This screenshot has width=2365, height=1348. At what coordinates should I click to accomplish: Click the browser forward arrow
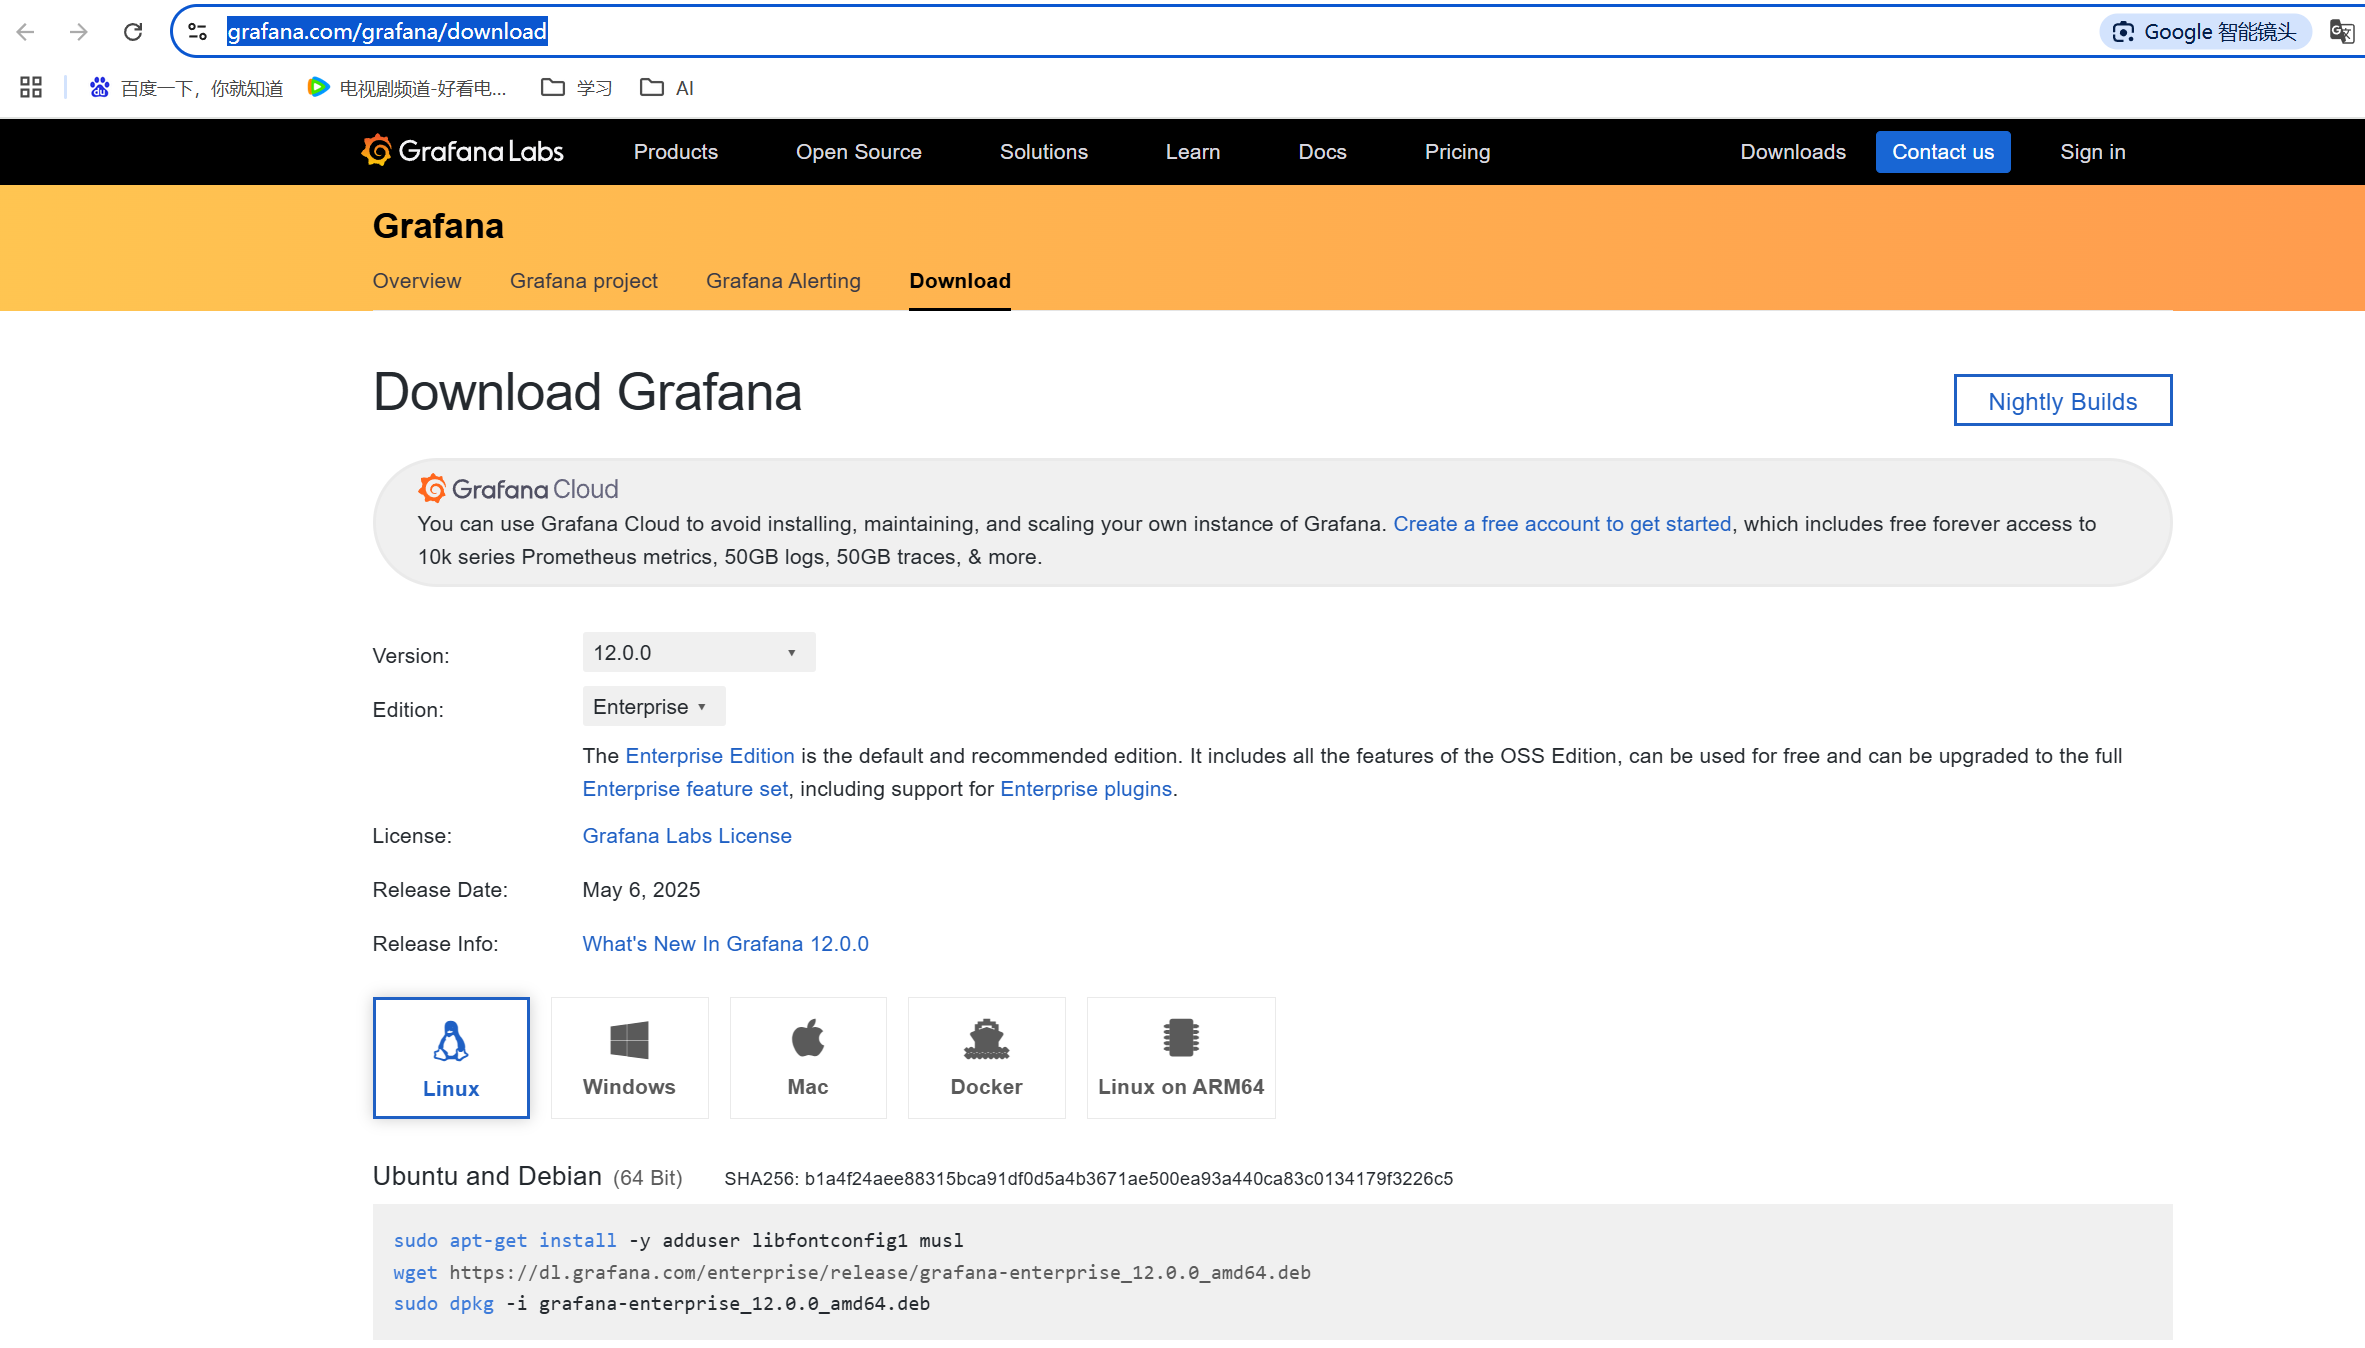(79, 32)
